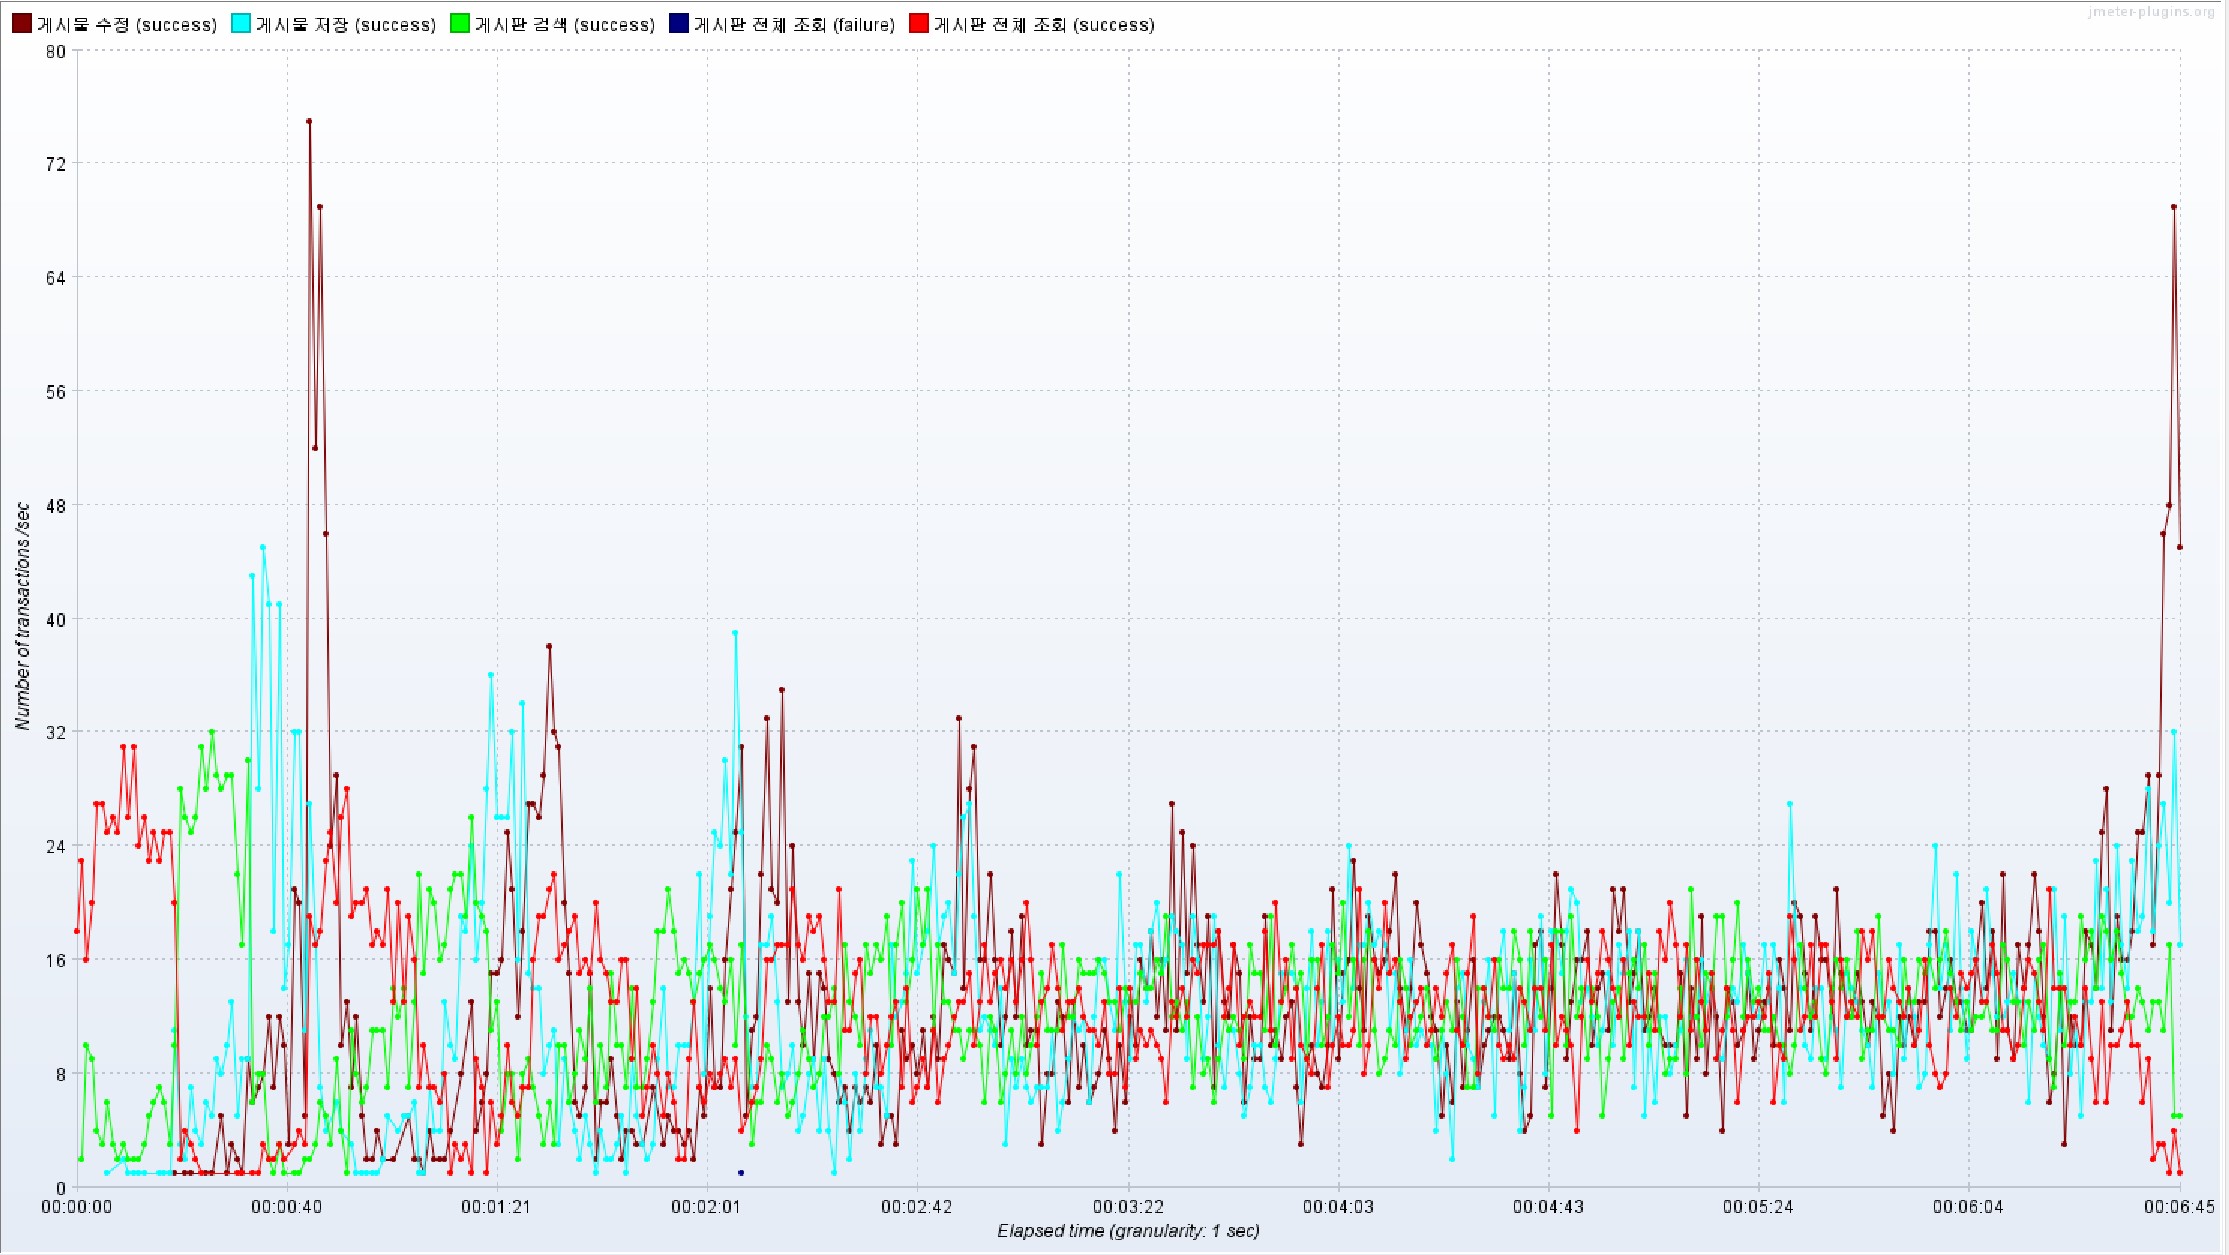Select the 게시물 저장 (success) legend label
Image resolution: width=2229 pixels, height=1255 pixels.
[x=345, y=25]
